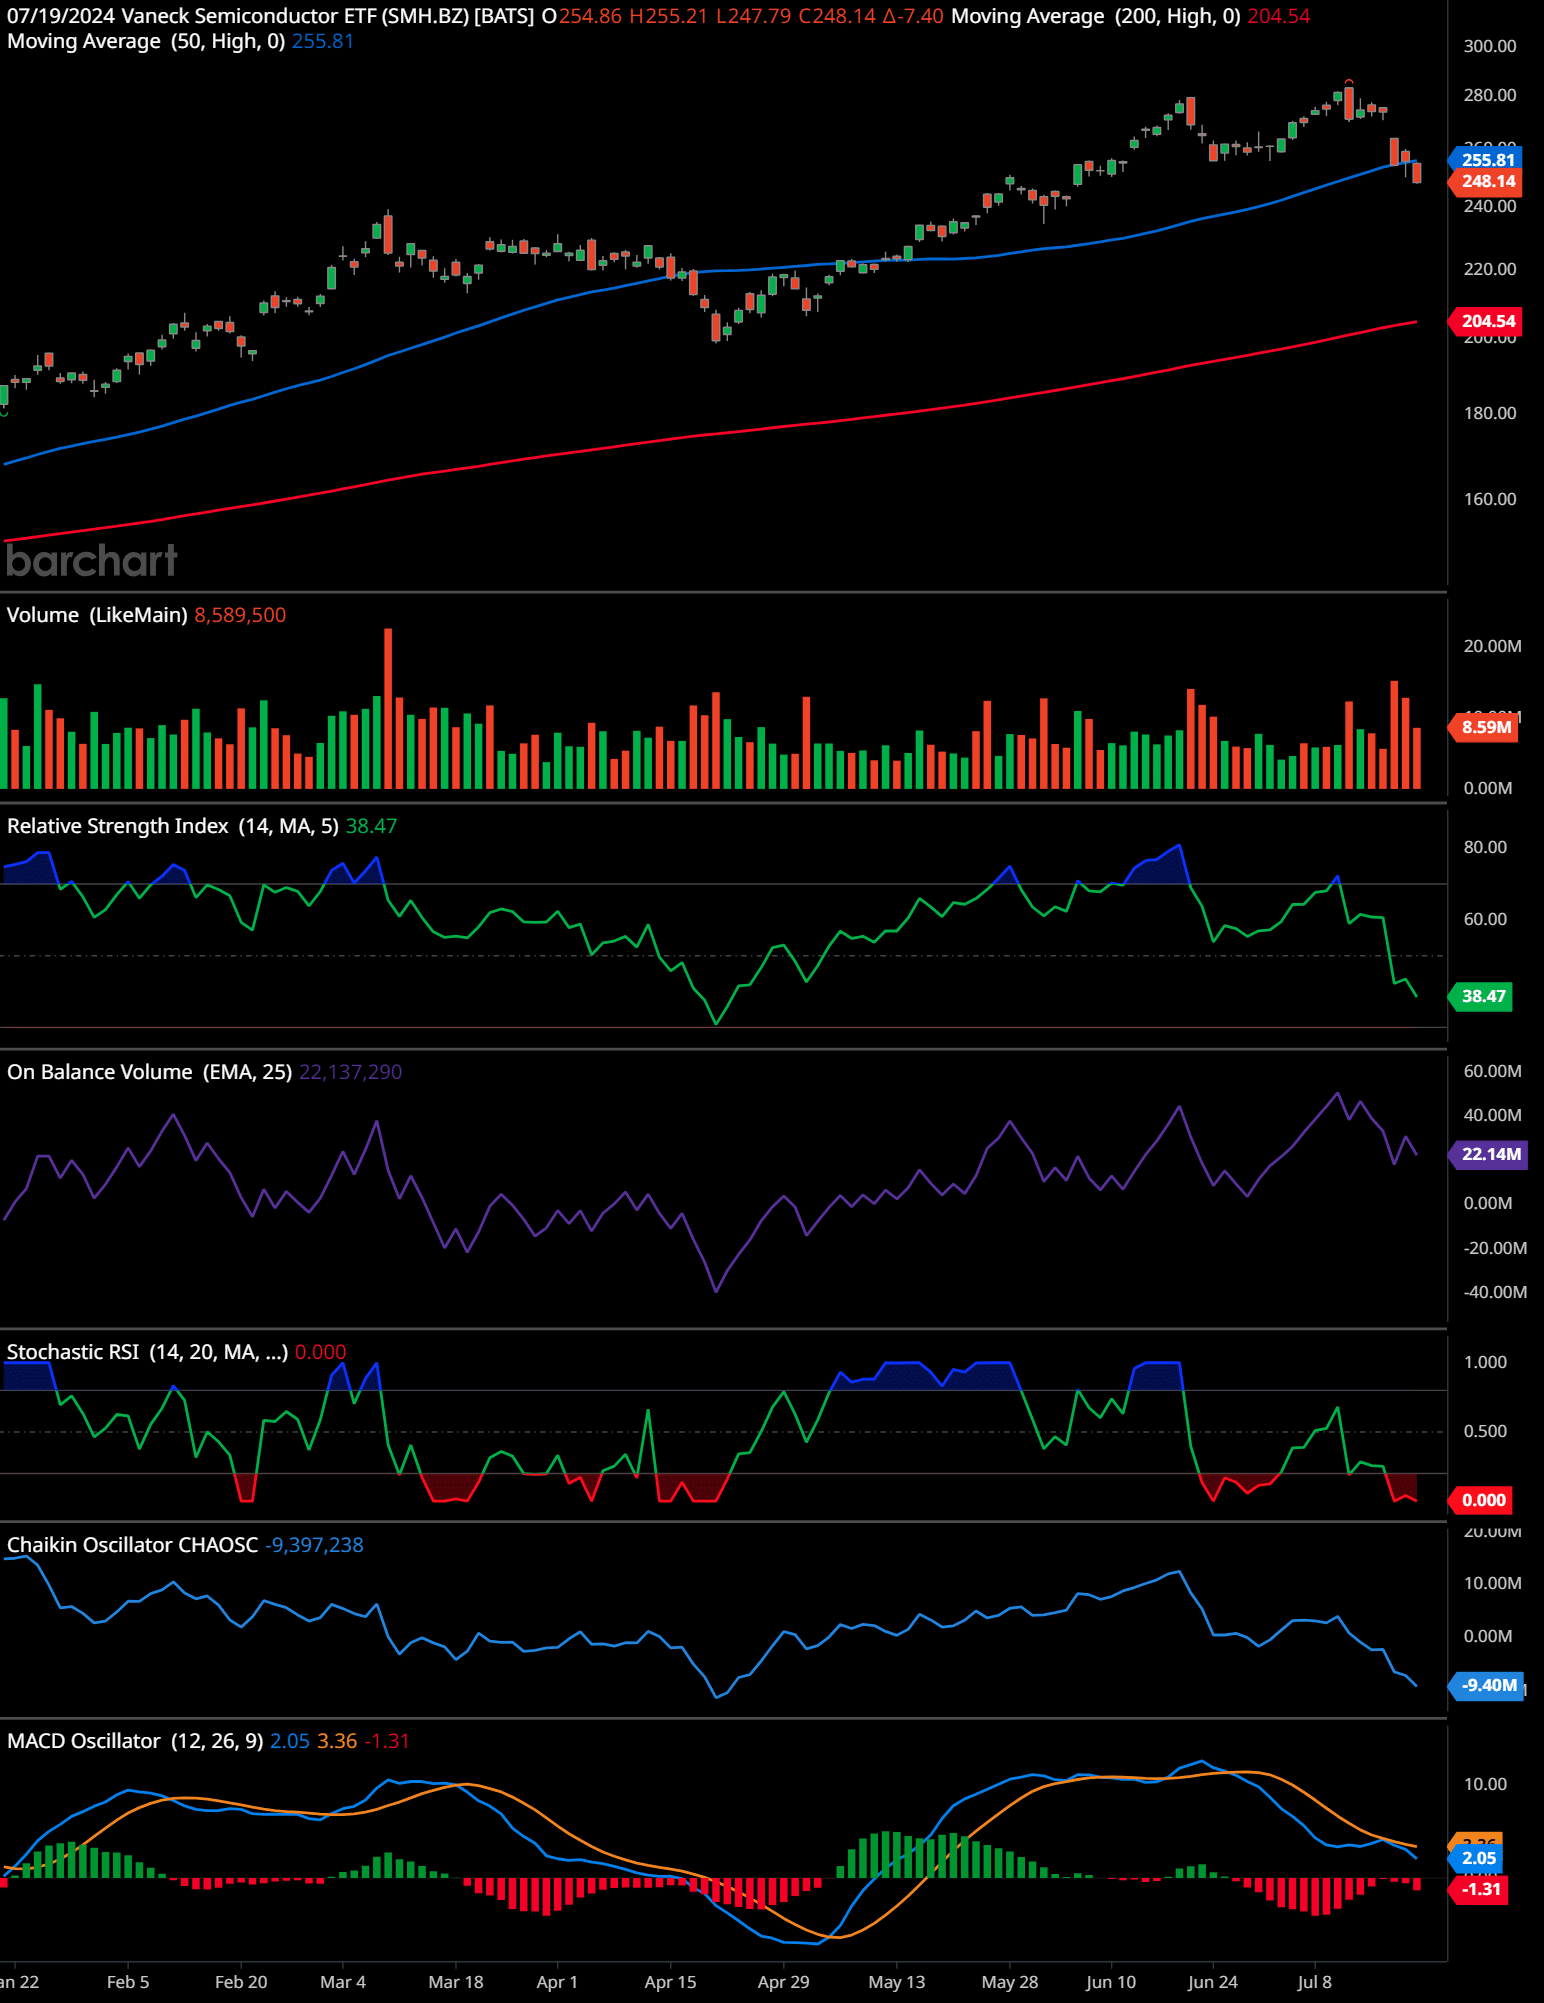The width and height of the screenshot is (1544, 2003).
Task: Click the 'Mar 4' date axis label
Action: tap(343, 1982)
